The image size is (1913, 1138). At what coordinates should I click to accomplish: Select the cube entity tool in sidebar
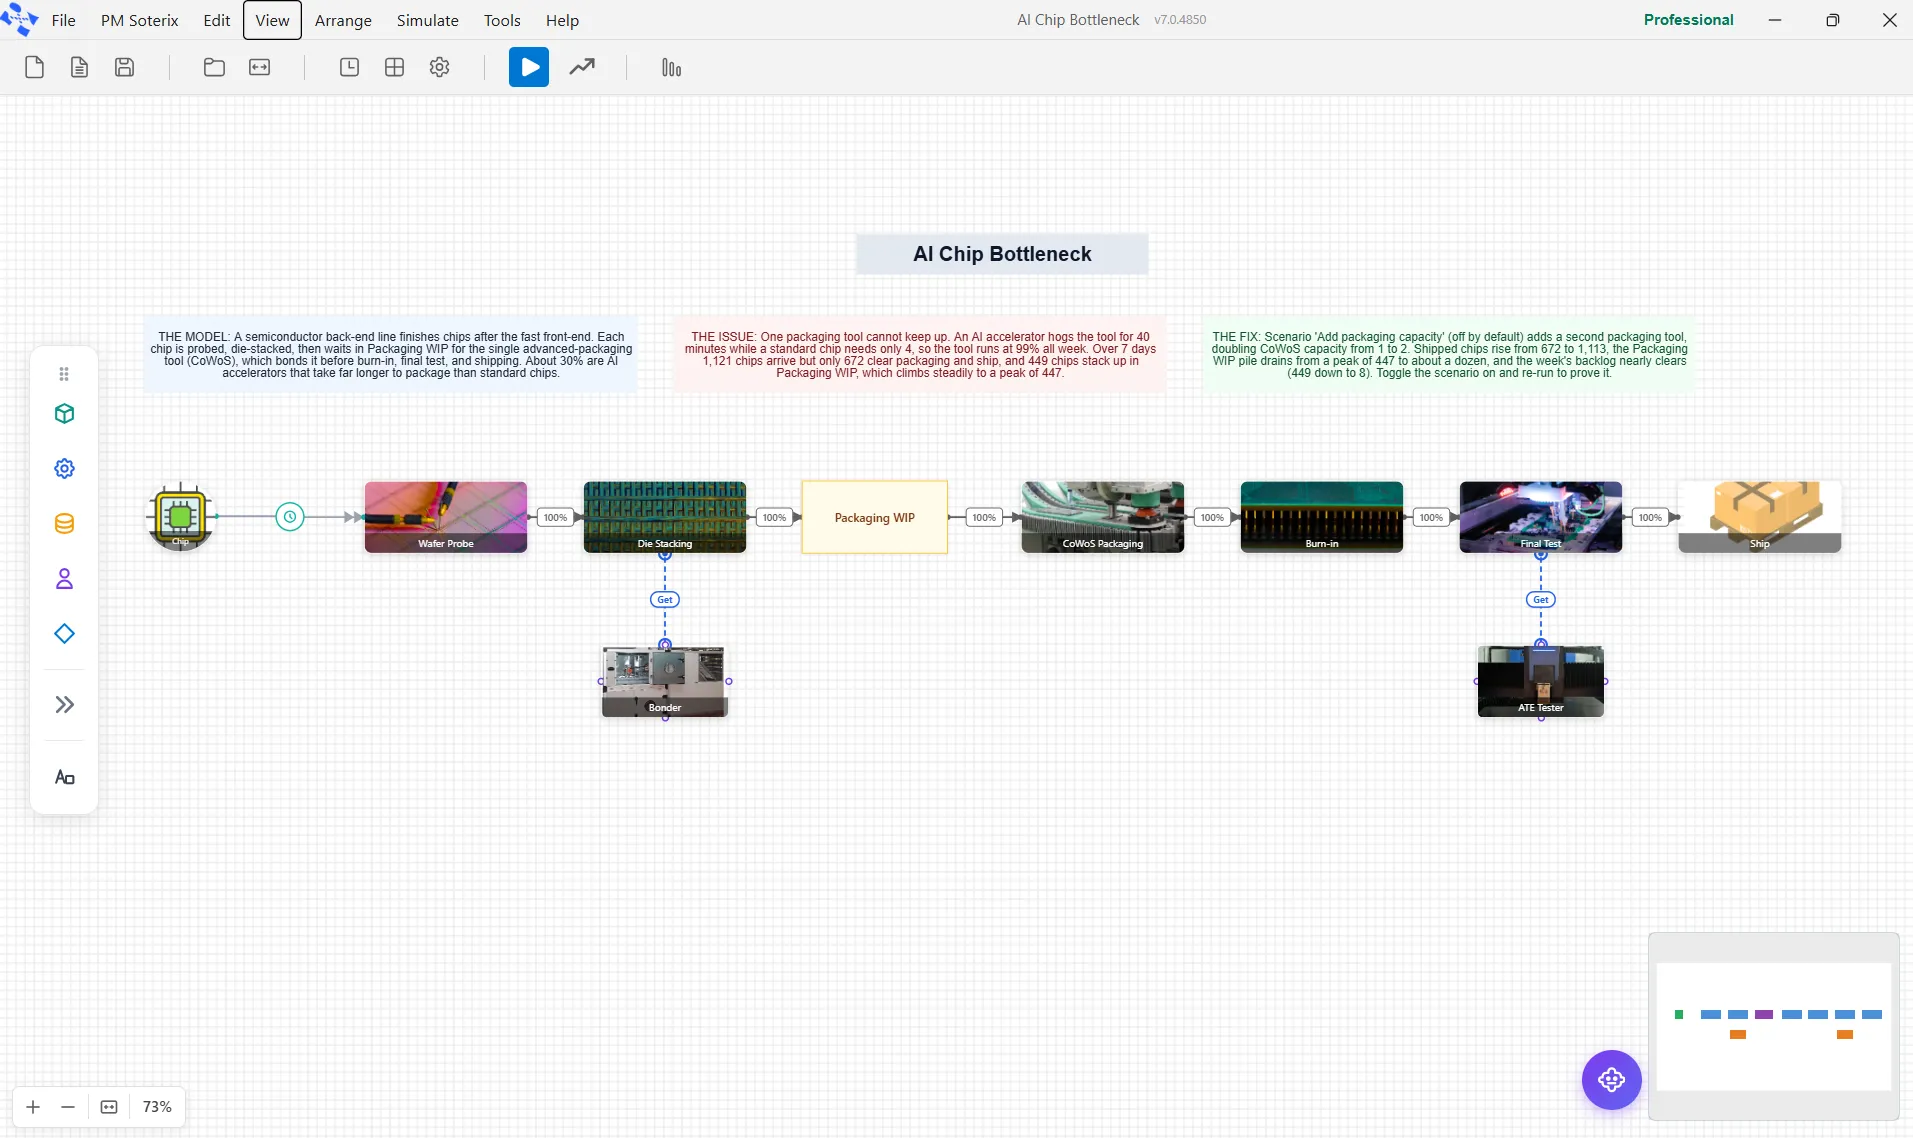pyautogui.click(x=64, y=413)
